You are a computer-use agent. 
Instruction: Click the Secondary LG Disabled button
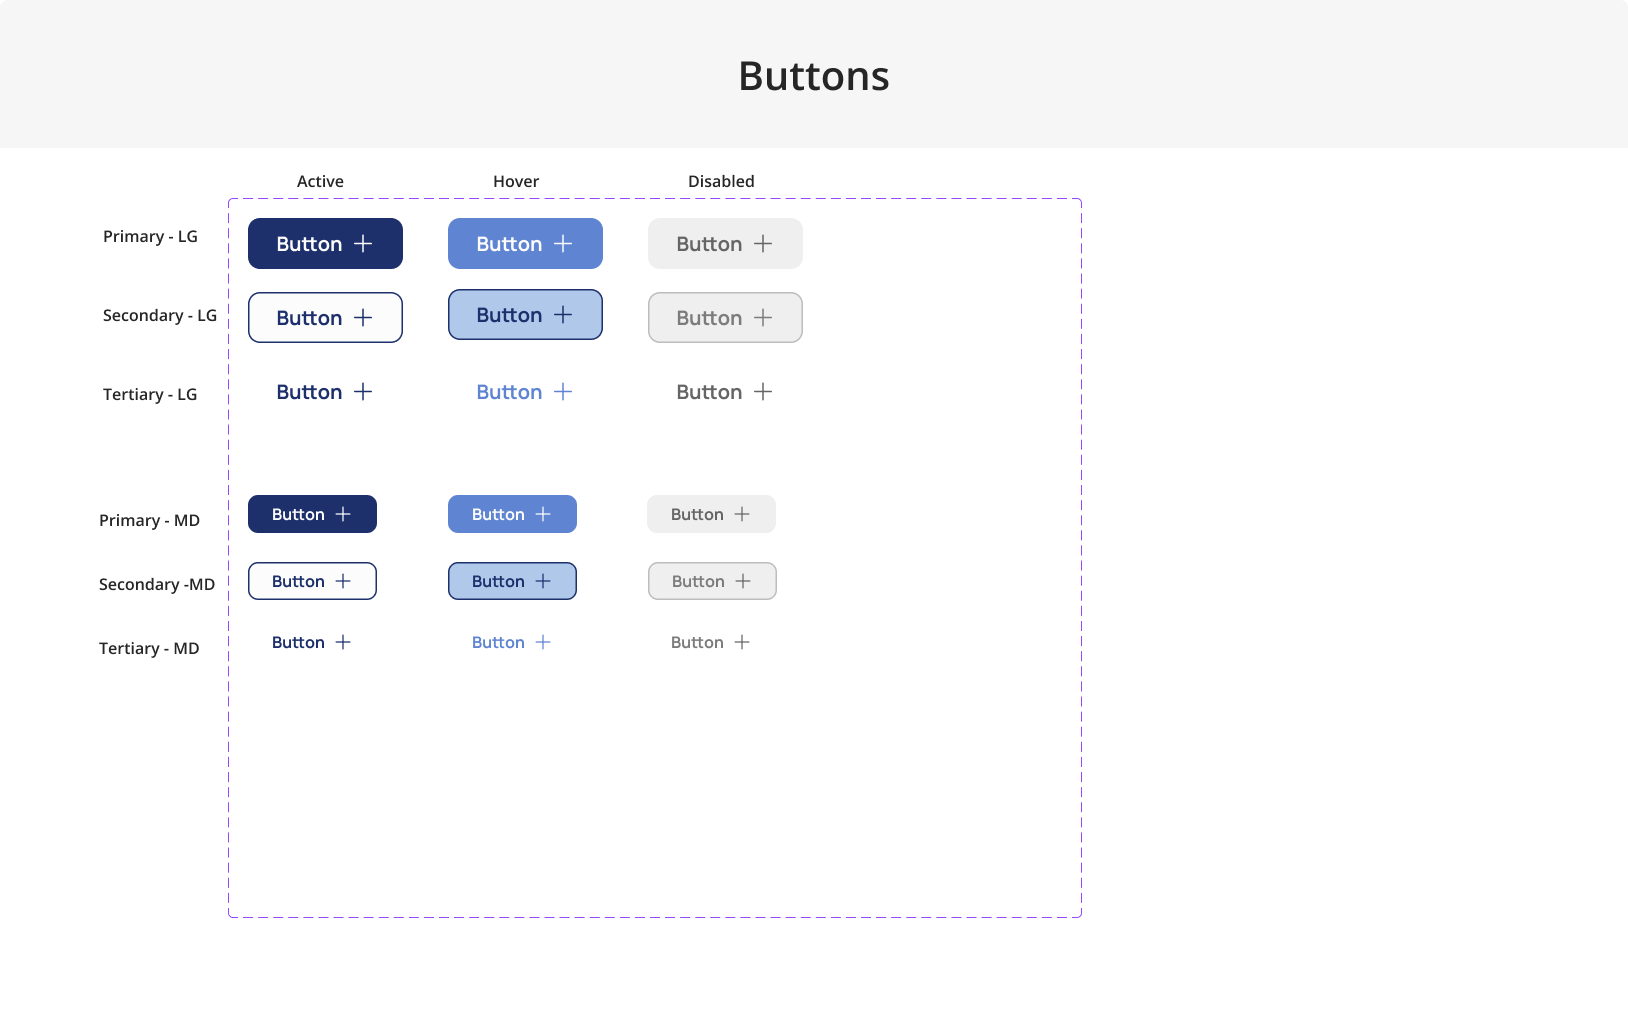pos(725,318)
